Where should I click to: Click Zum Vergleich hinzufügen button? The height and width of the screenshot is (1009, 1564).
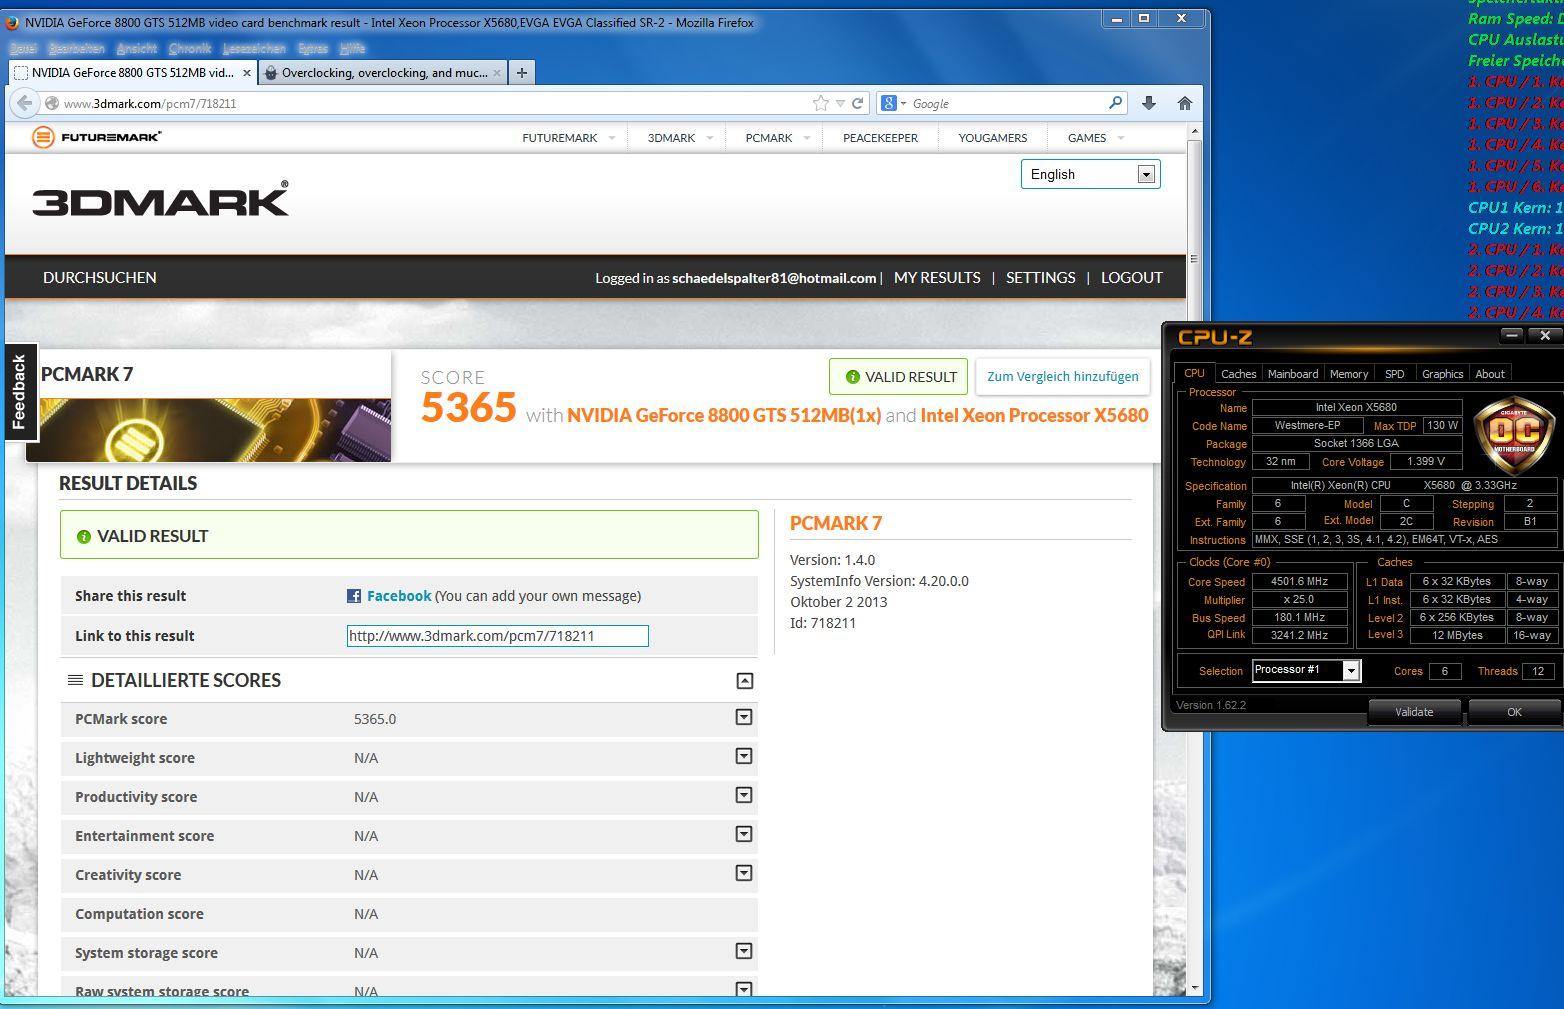pos(1062,377)
